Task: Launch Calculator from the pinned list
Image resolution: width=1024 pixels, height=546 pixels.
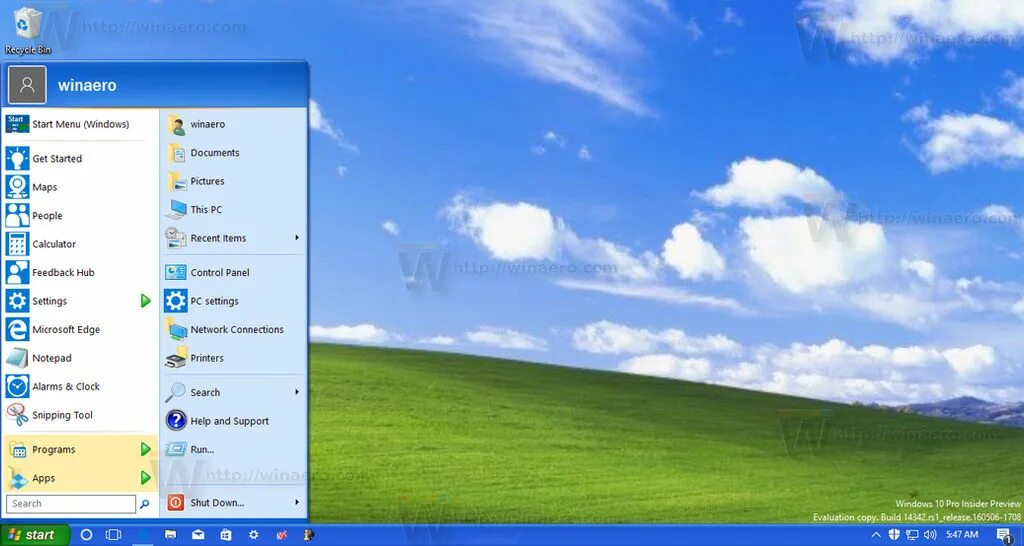Action: [x=80, y=244]
